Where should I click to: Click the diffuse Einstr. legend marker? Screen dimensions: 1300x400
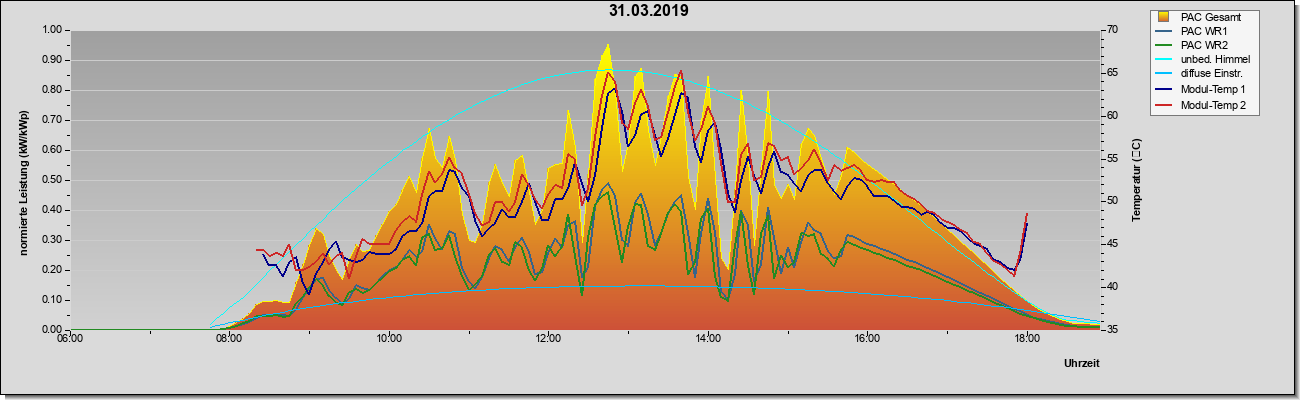pos(1164,75)
